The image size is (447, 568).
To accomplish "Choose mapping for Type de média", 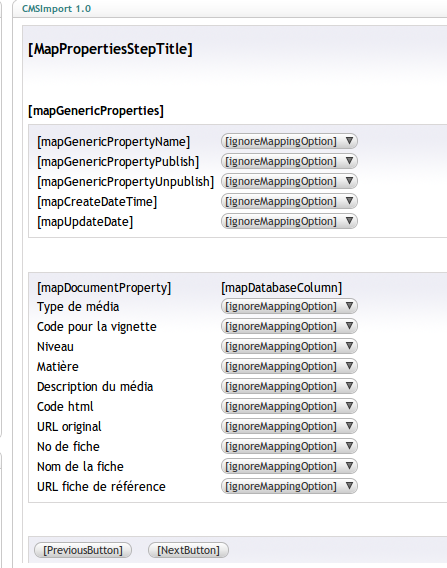I will [289, 306].
